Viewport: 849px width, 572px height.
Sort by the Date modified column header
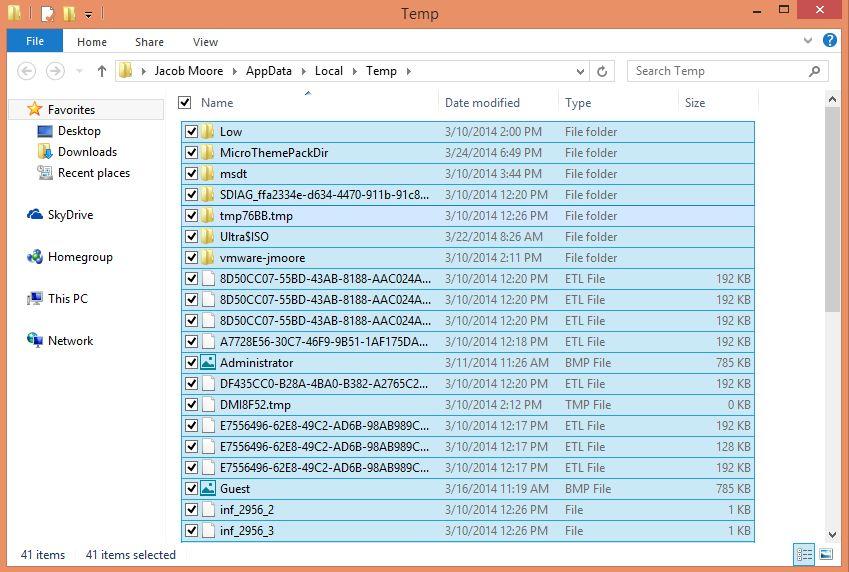(x=482, y=102)
